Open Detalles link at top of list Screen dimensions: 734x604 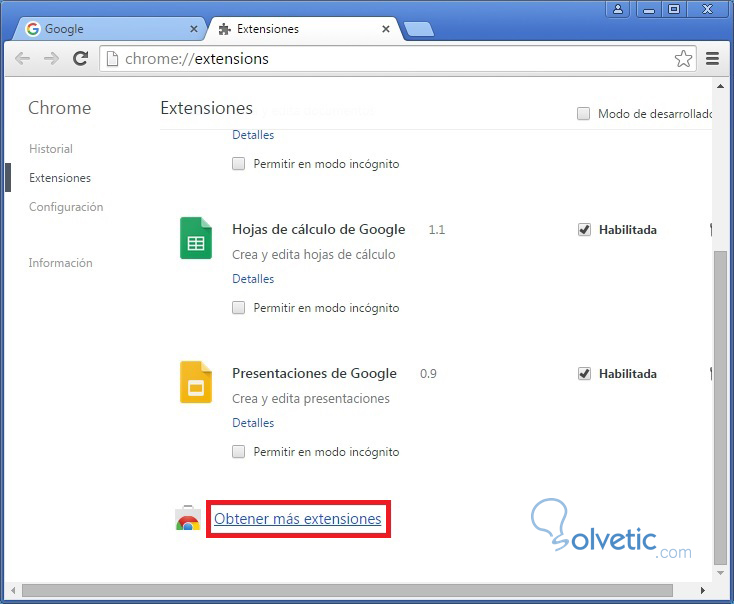point(253,135)
